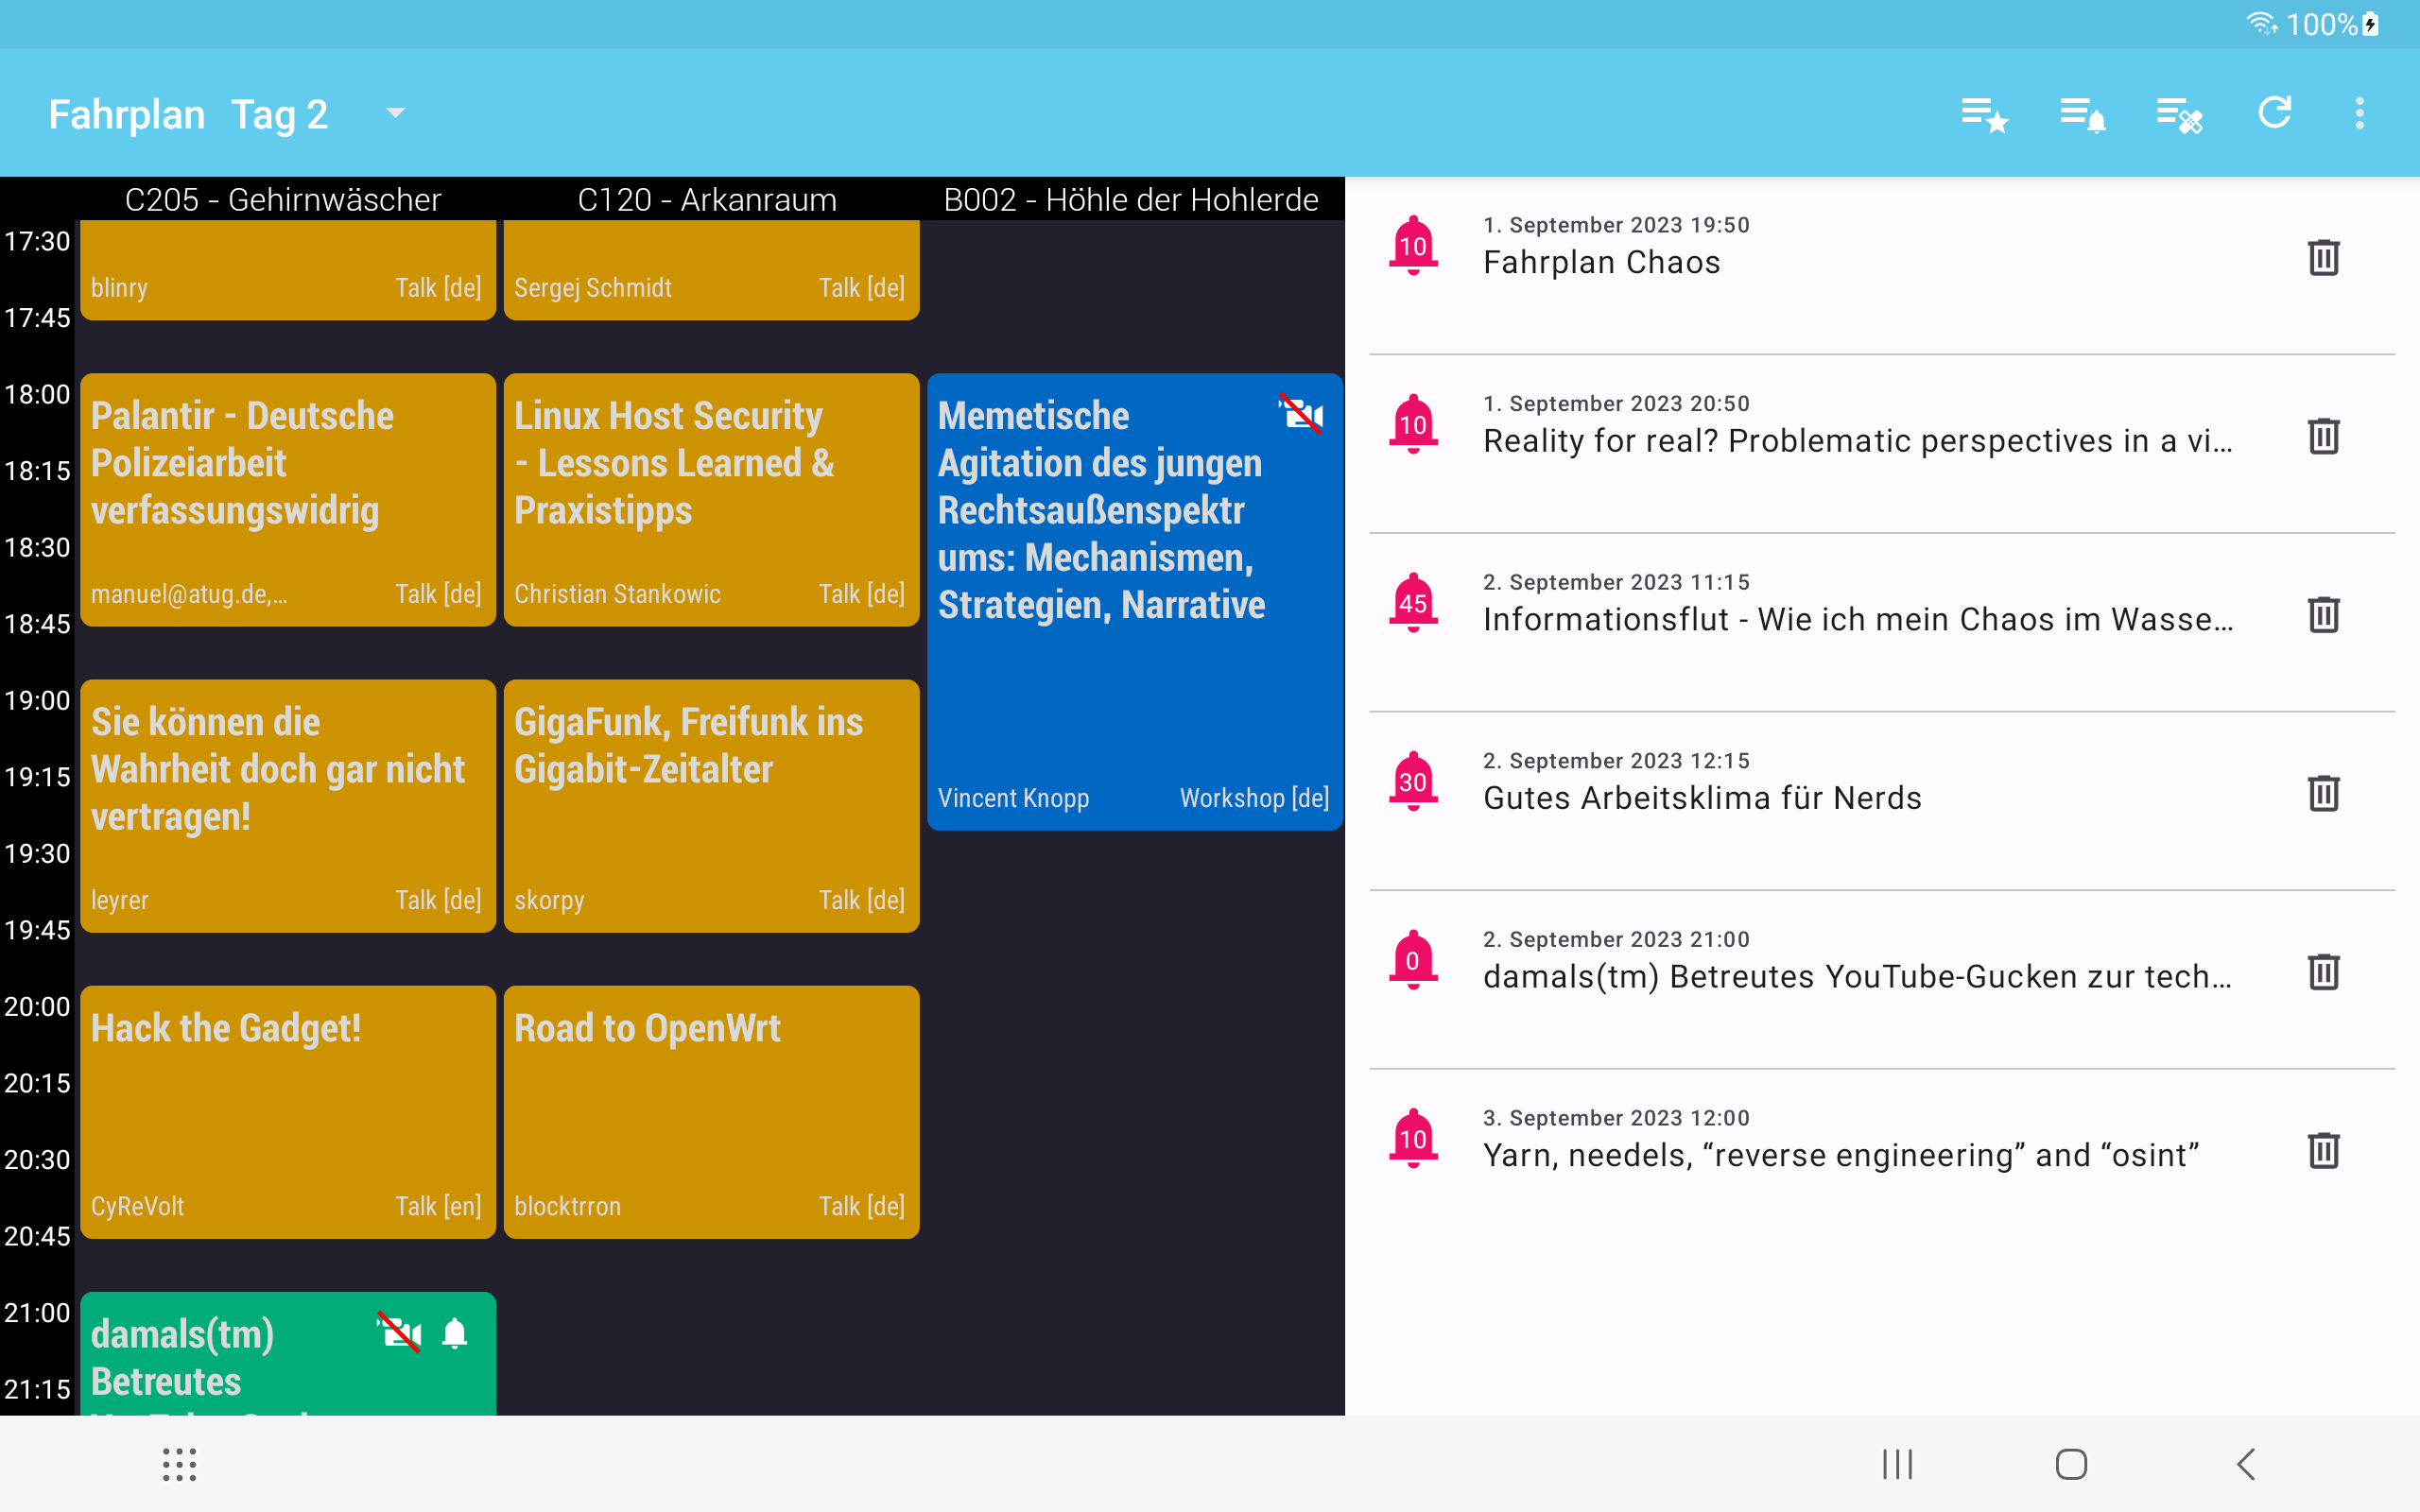The image size is (2420, 1512).
Task: Click the Informationsflut alarm title
Action: click(1857, 619)
